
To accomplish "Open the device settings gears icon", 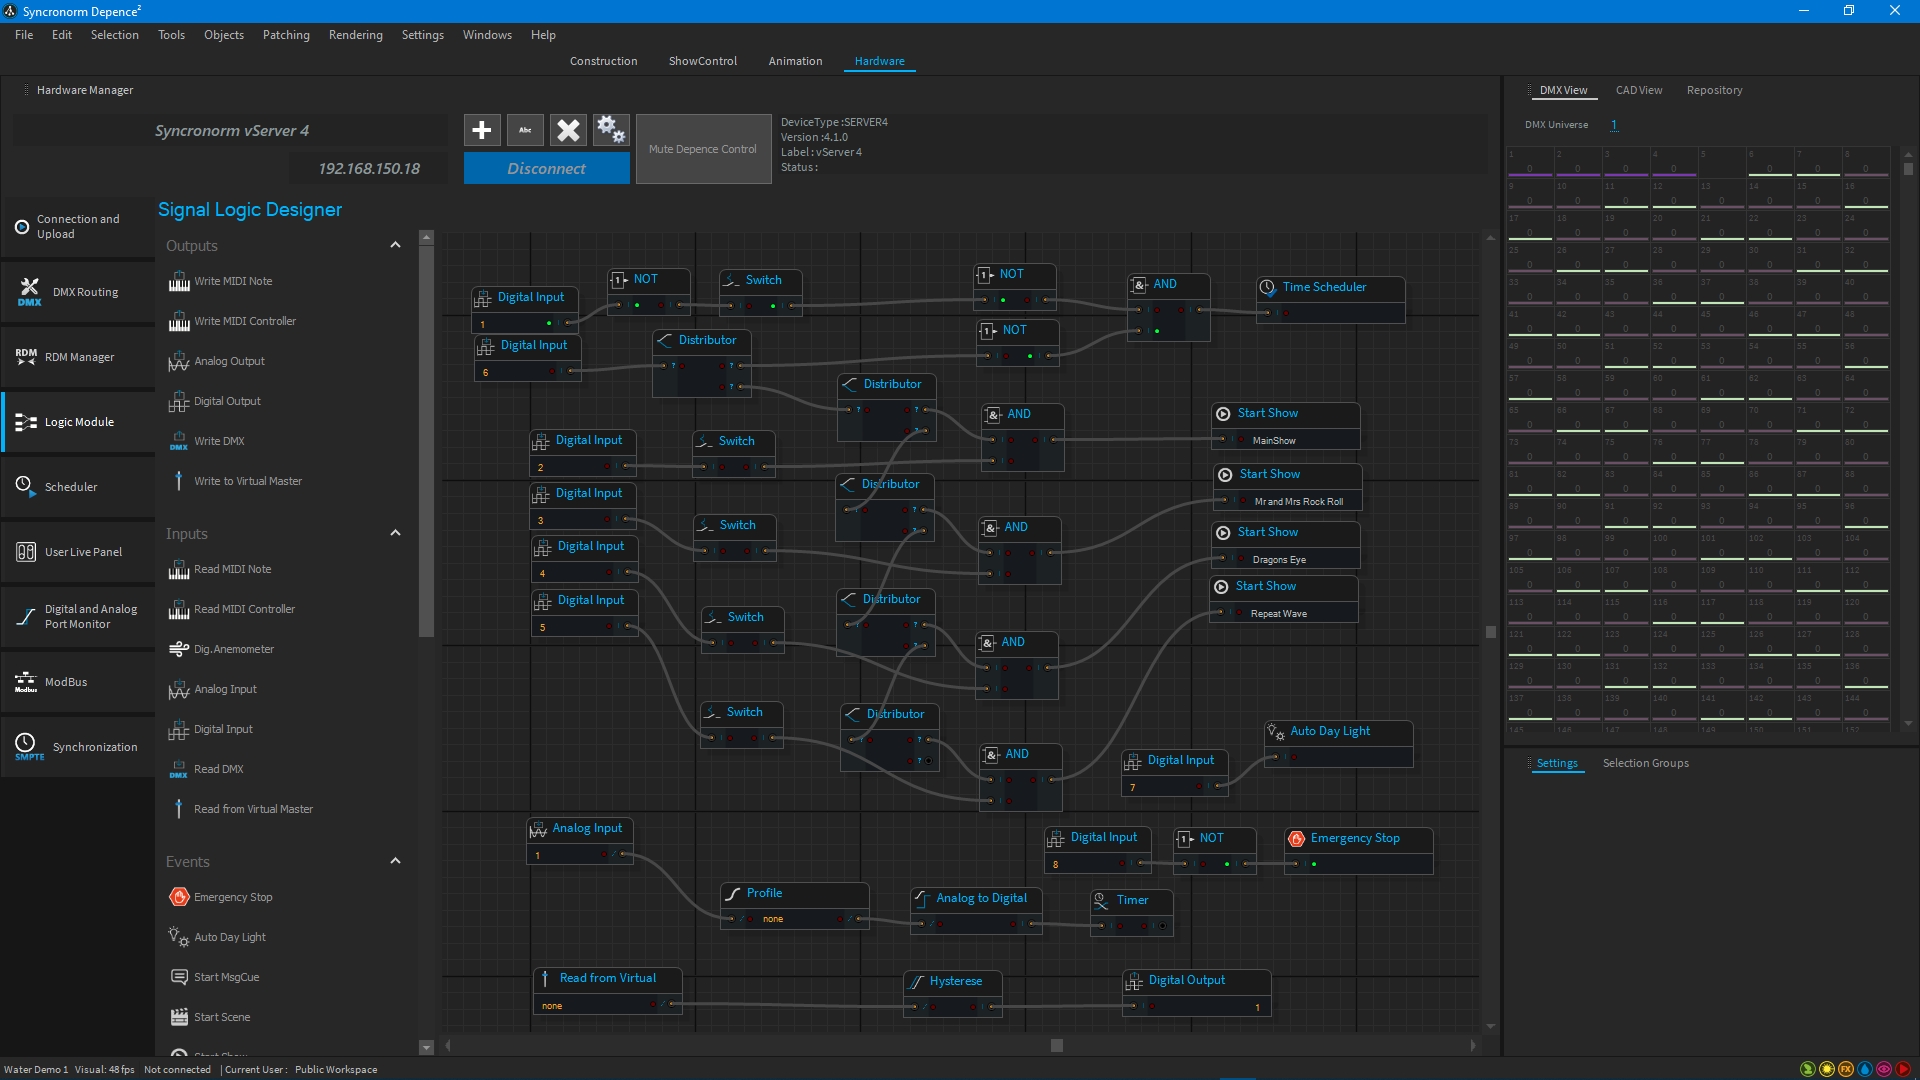I will tap(610, 130).
